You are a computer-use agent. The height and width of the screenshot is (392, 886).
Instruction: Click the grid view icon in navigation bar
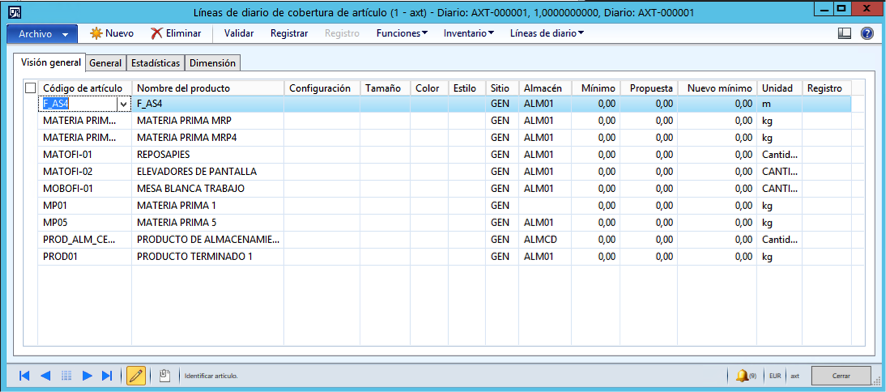click(66, 376)
